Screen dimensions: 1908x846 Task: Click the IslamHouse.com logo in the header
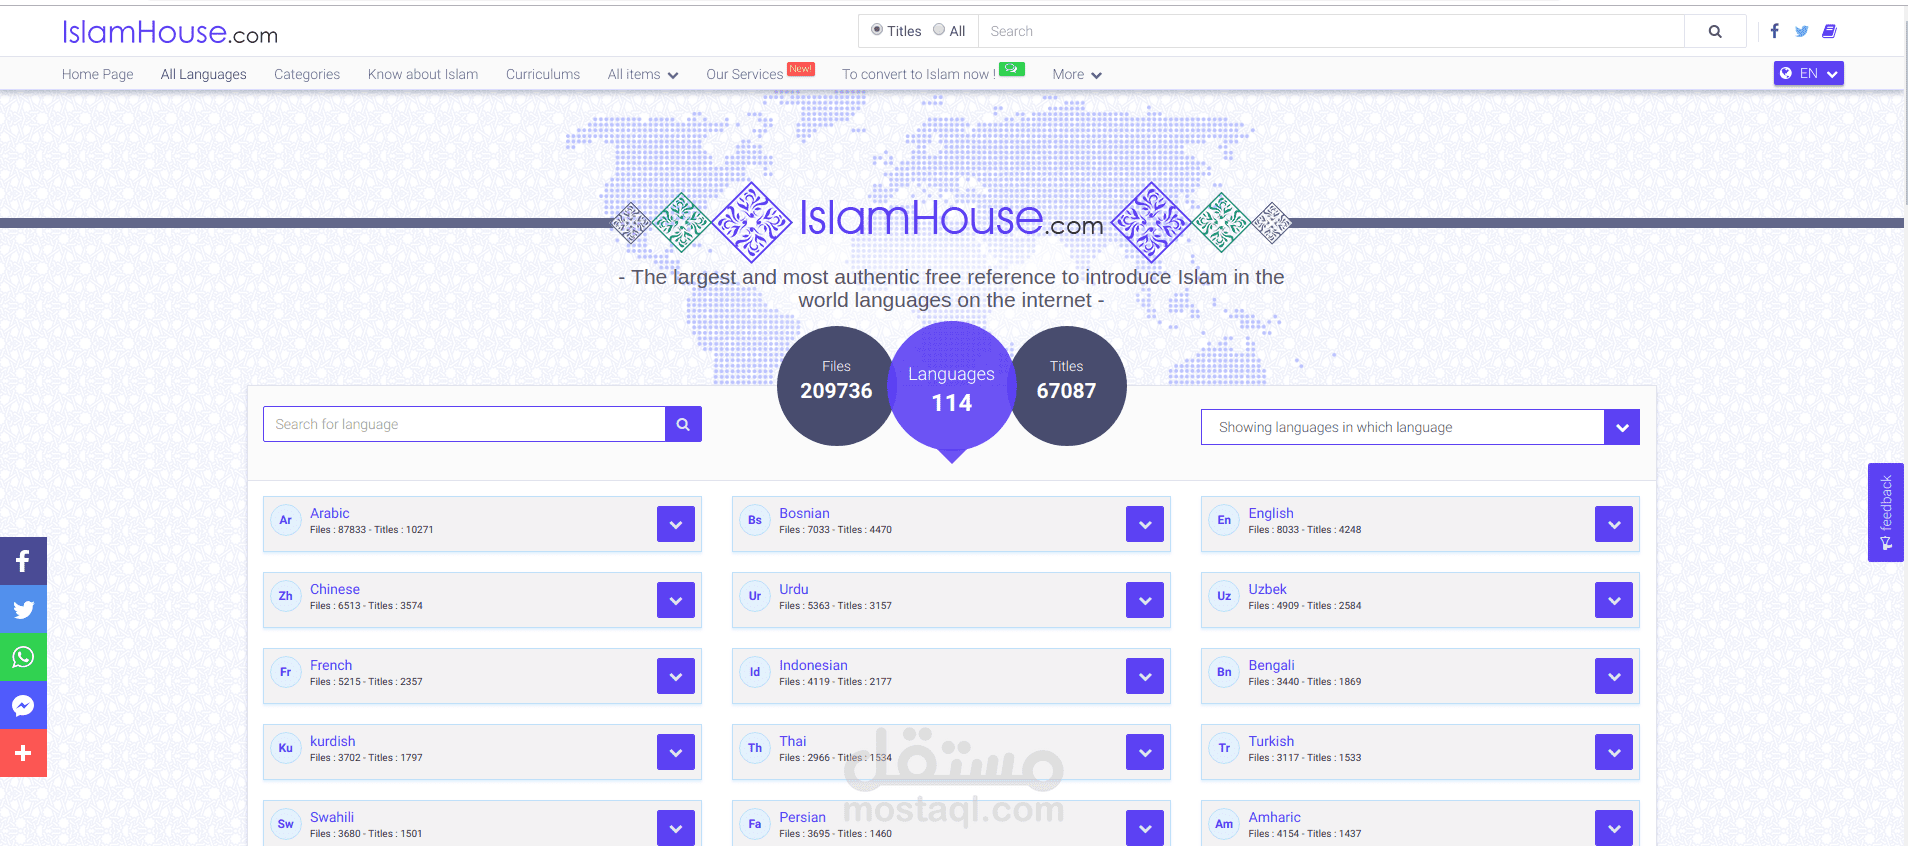170,32
